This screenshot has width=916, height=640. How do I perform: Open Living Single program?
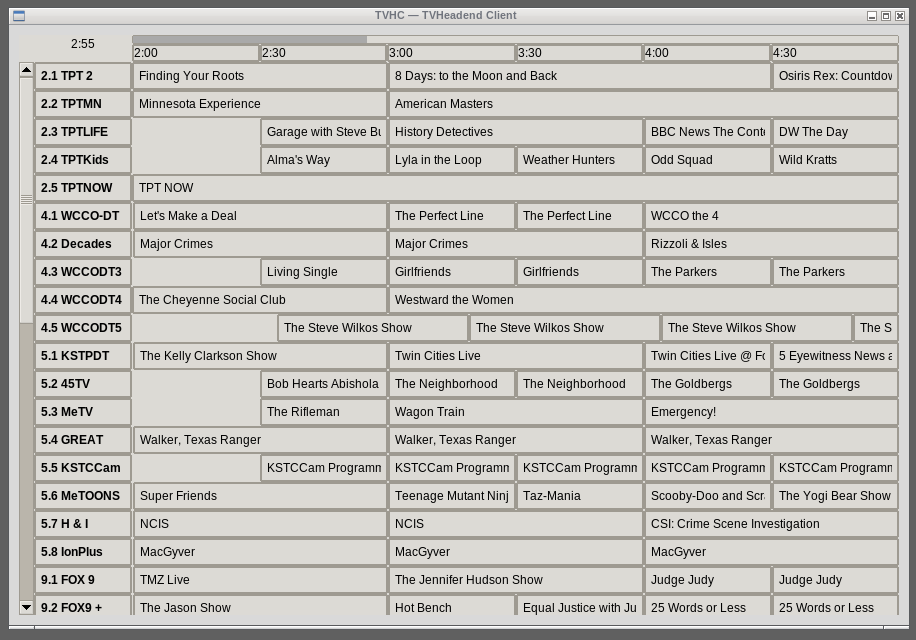324,272
